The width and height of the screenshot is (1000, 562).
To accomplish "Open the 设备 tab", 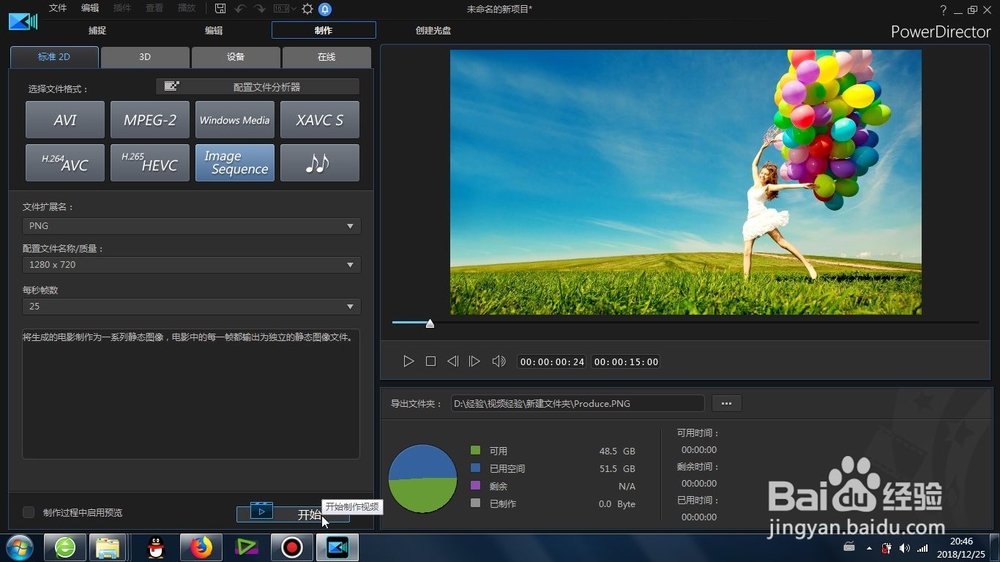I will point(235,57).
